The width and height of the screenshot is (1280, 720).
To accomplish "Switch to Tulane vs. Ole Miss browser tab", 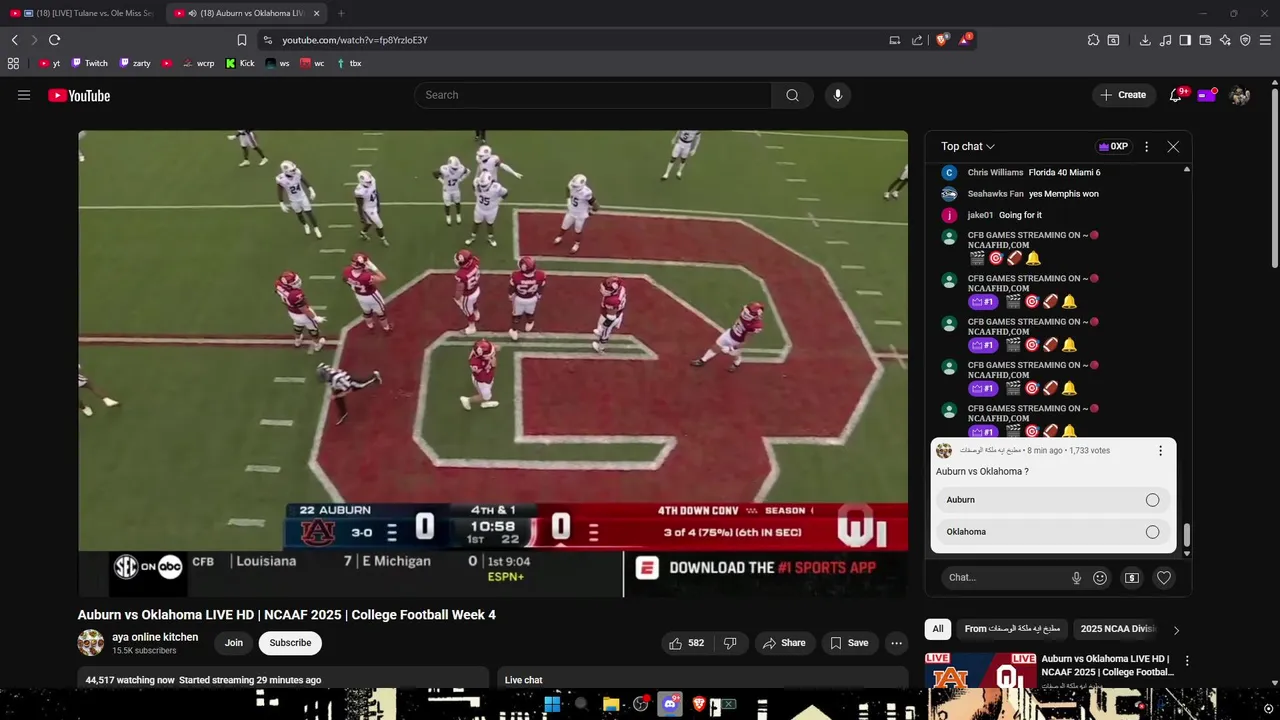I will 82,13.
